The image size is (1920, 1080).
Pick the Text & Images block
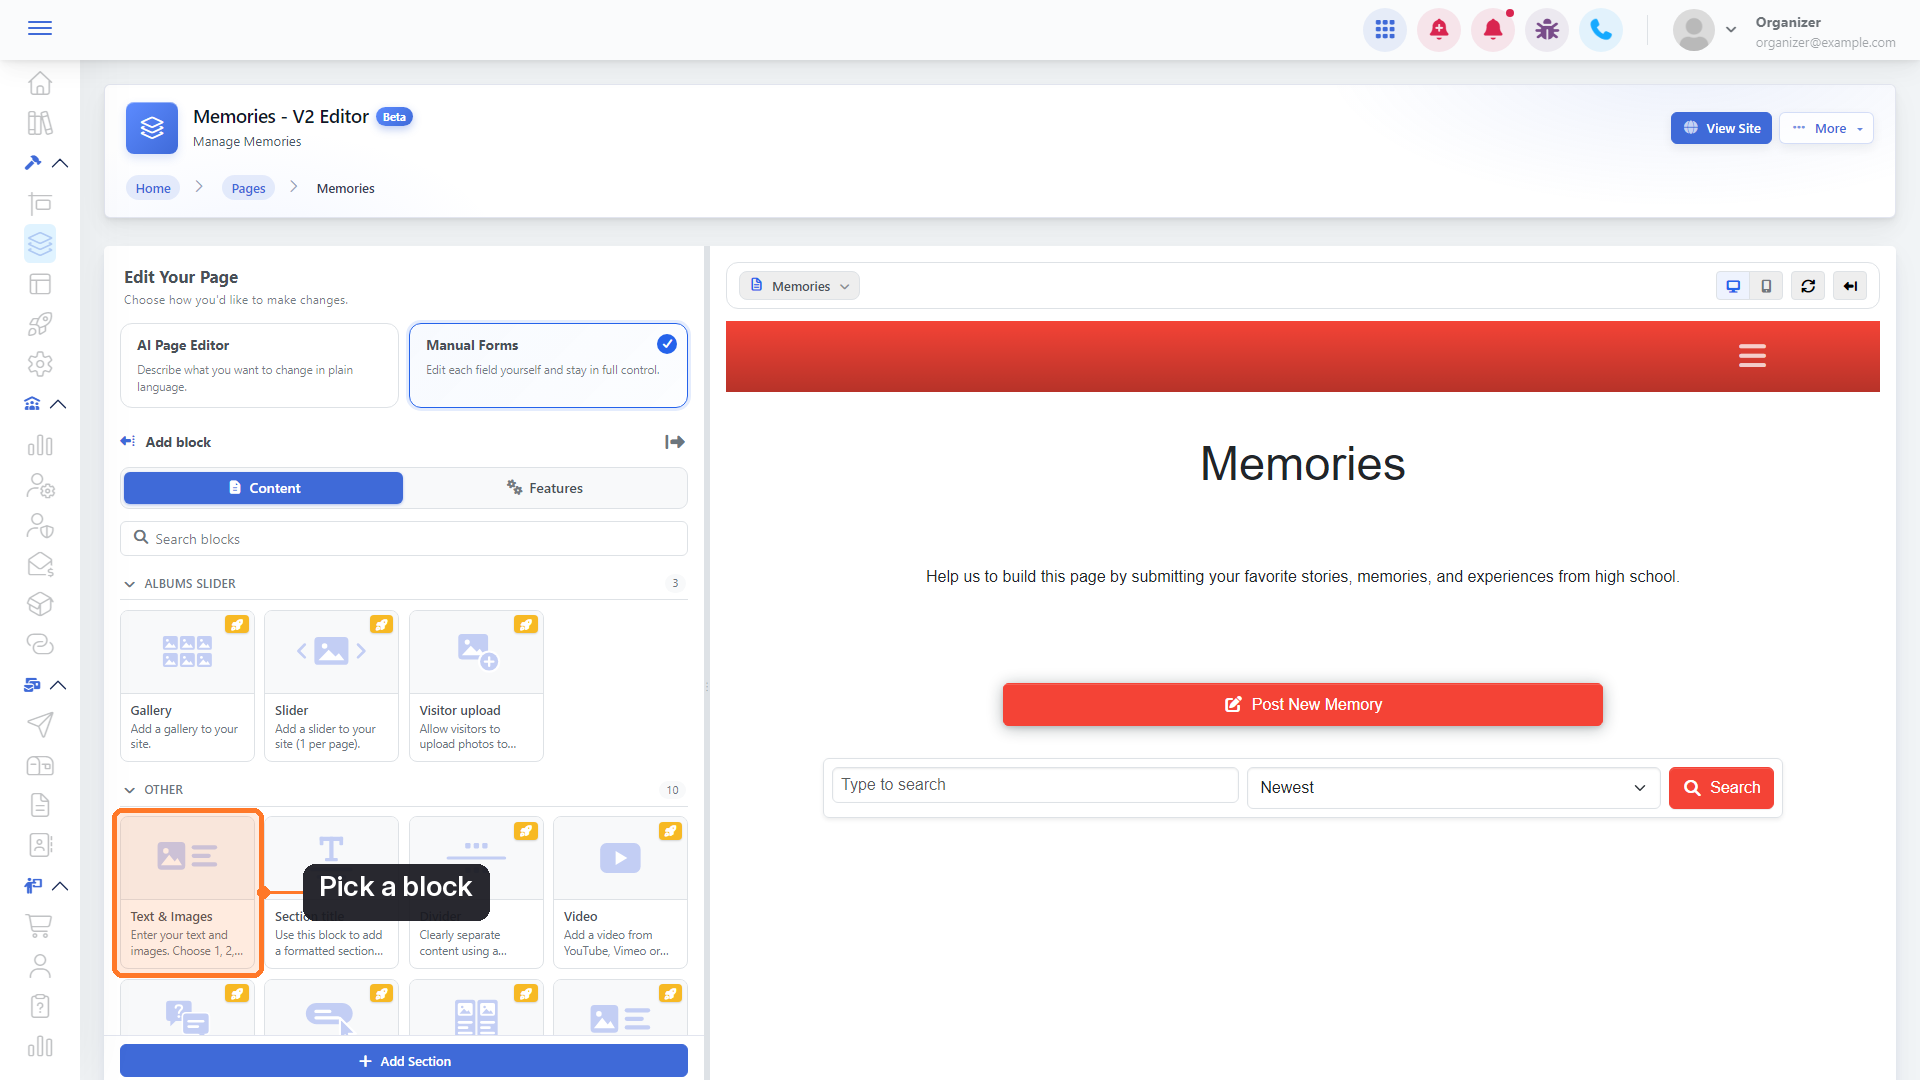[187, 892]
